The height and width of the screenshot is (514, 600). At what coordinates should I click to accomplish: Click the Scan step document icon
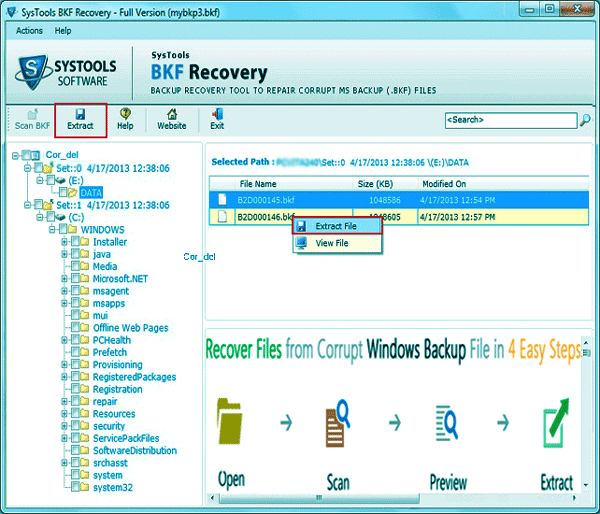[x=338, y=423]
